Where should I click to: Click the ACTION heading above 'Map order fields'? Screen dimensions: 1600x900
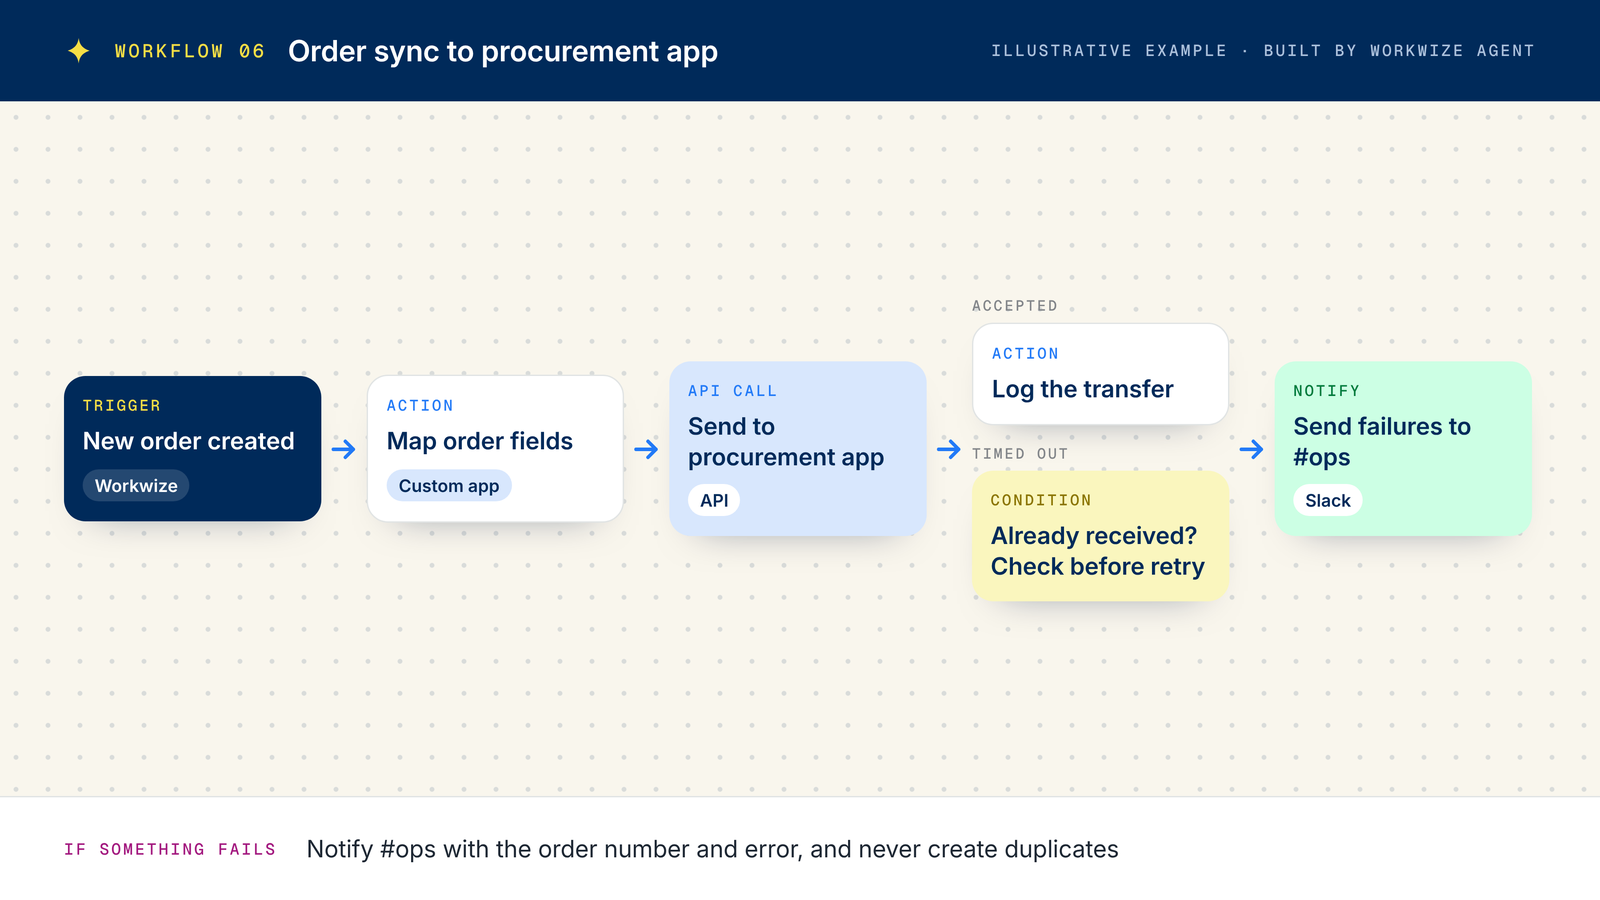[x=420, y=406]
